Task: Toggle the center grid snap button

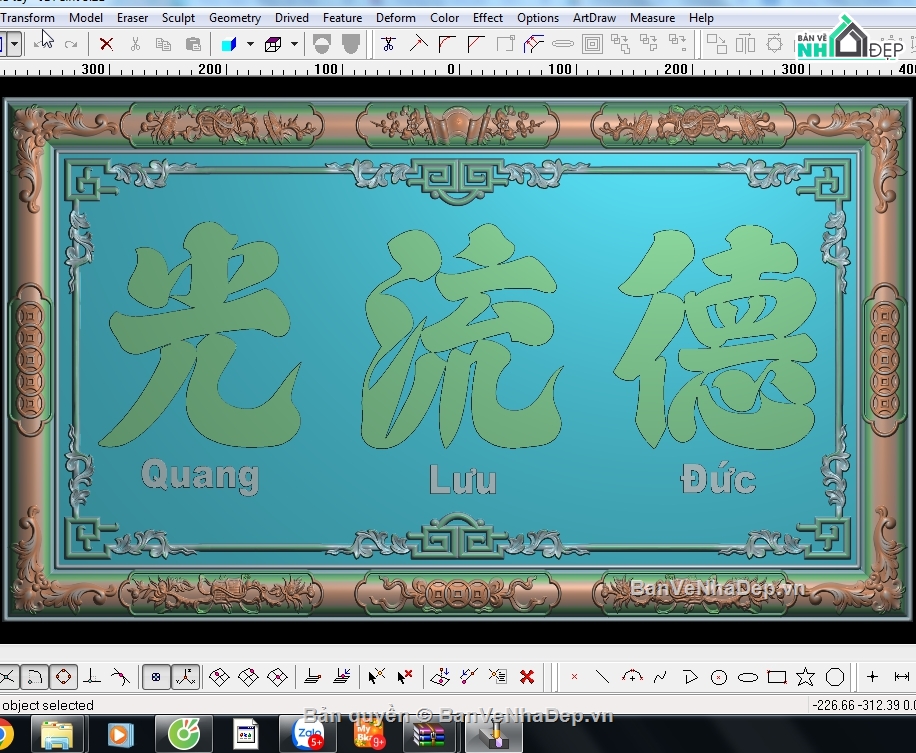Action: (x=156, y=677)
